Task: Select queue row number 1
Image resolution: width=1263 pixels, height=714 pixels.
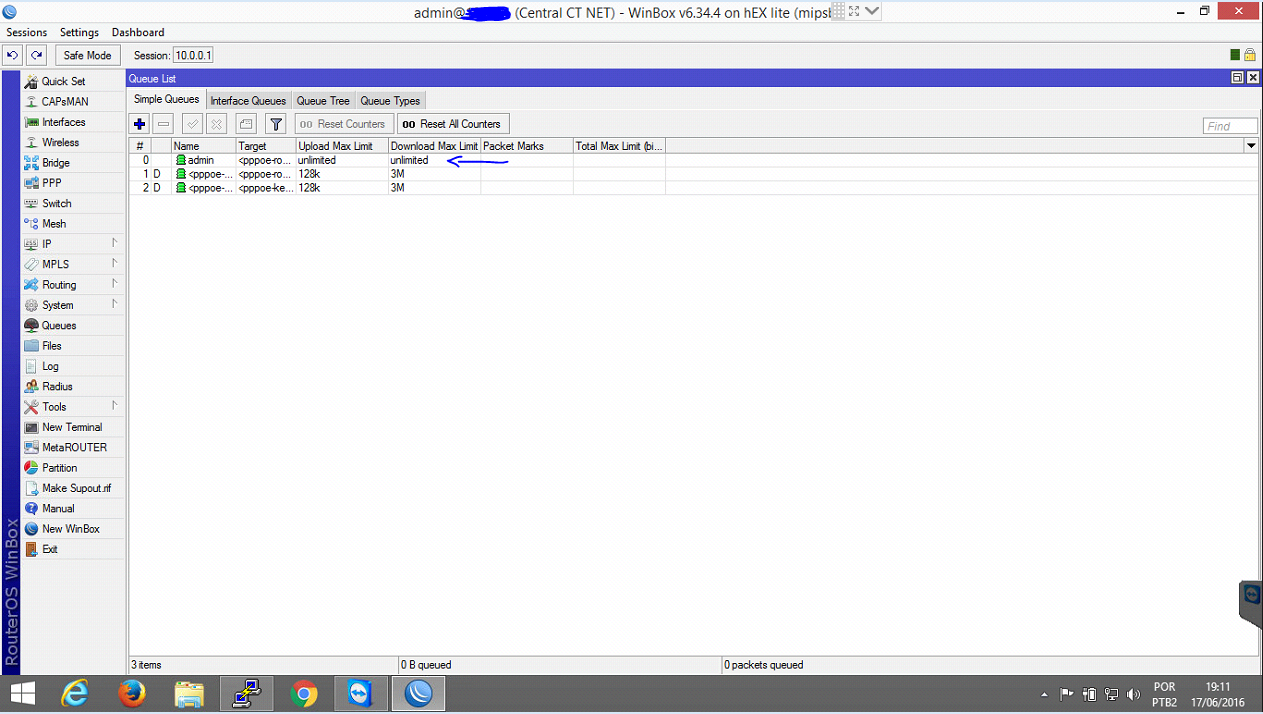Action: [x=693, y=174]
